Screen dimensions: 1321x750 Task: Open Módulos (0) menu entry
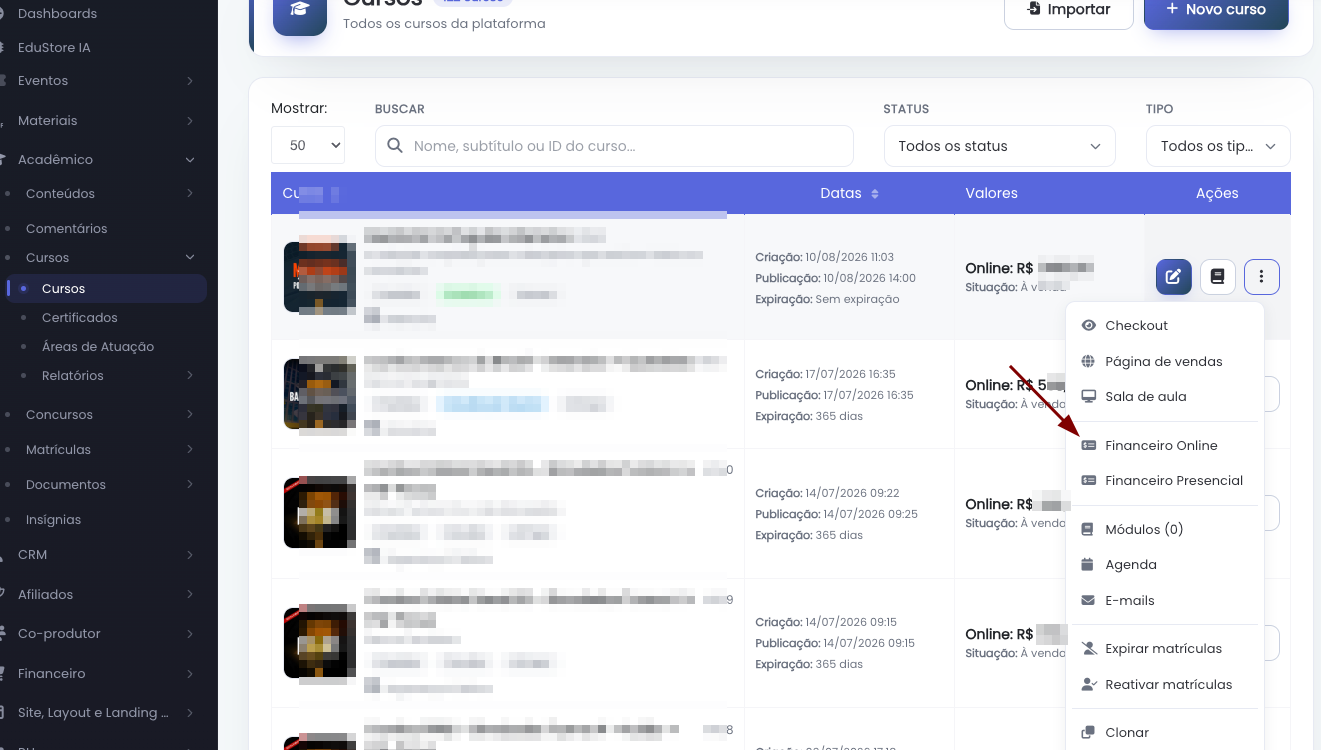click(x=1165, y=530)
